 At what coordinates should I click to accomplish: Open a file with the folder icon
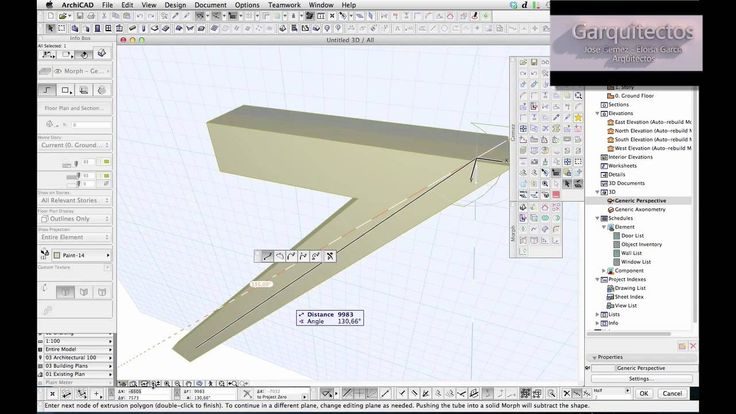tap(62, 16)
